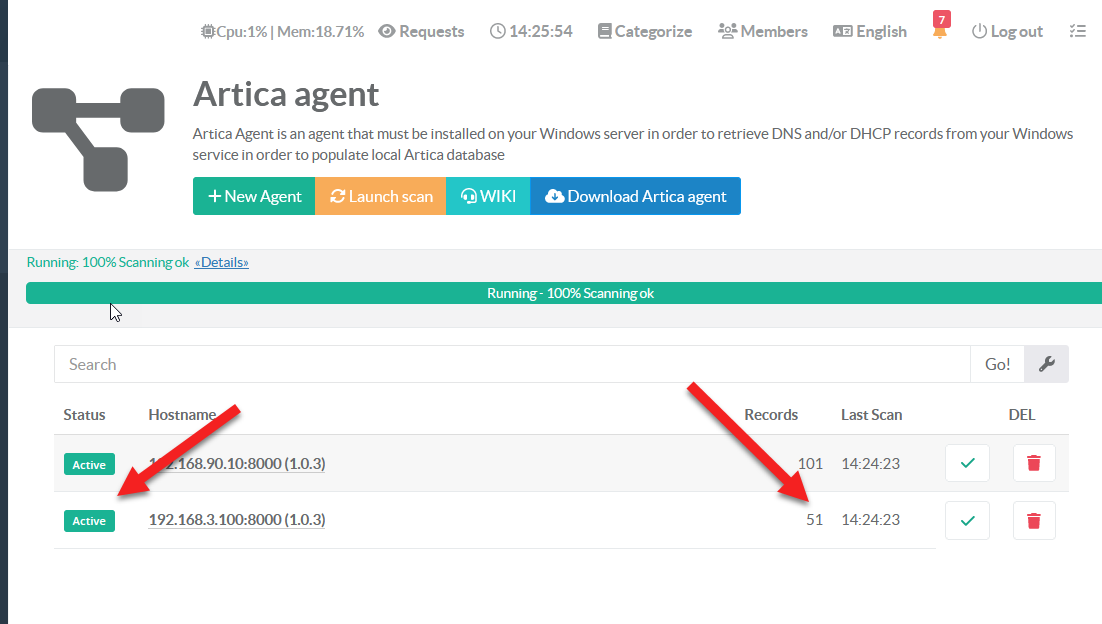Click the Running 100% Scanning ok progress bar
The width and height of the screenshot is (1102, 624).
point(570,293)
